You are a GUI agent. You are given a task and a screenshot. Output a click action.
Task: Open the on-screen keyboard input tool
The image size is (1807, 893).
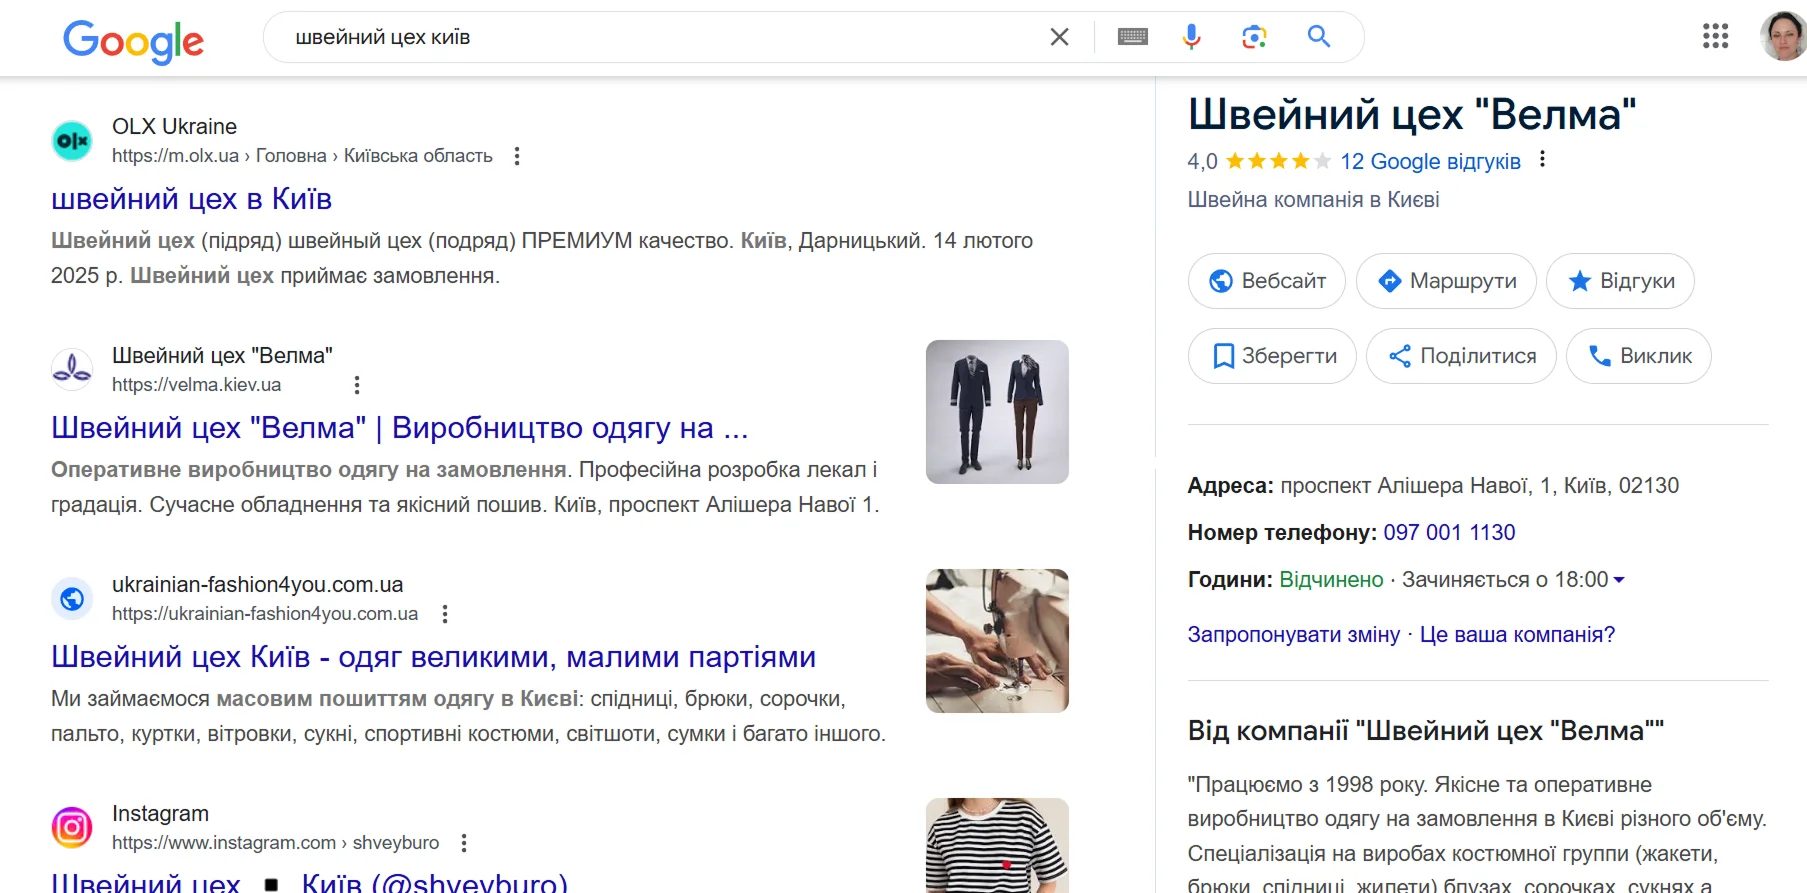click(x=1132, y=37)
